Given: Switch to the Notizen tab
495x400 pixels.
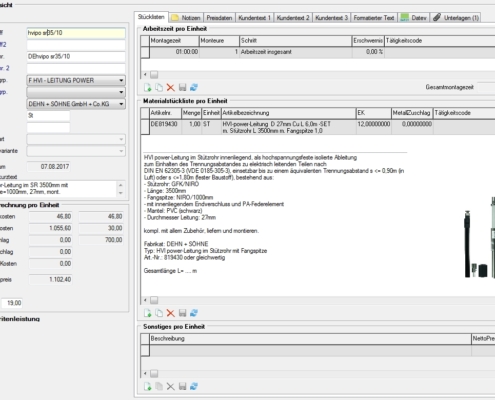Looking at the screenshot, I should click(x=186, y=18).
